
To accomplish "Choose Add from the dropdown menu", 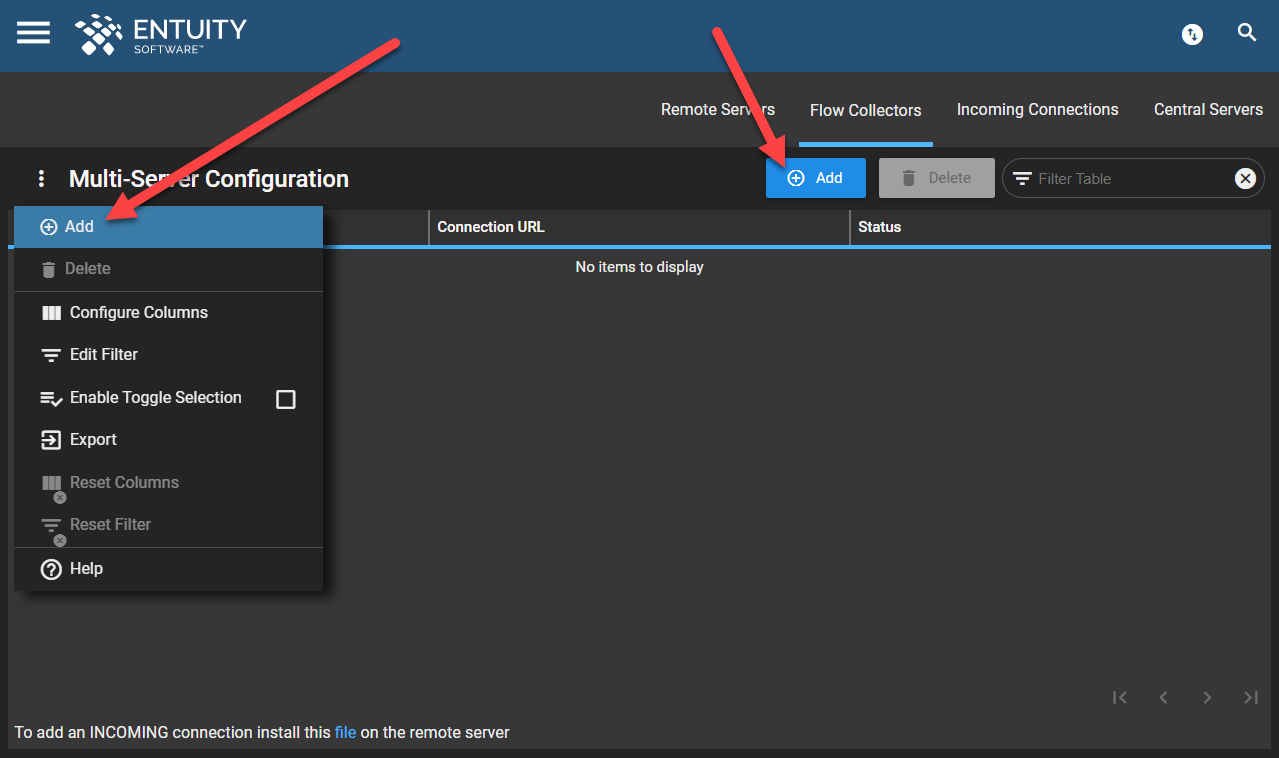I will click(168, 227).
